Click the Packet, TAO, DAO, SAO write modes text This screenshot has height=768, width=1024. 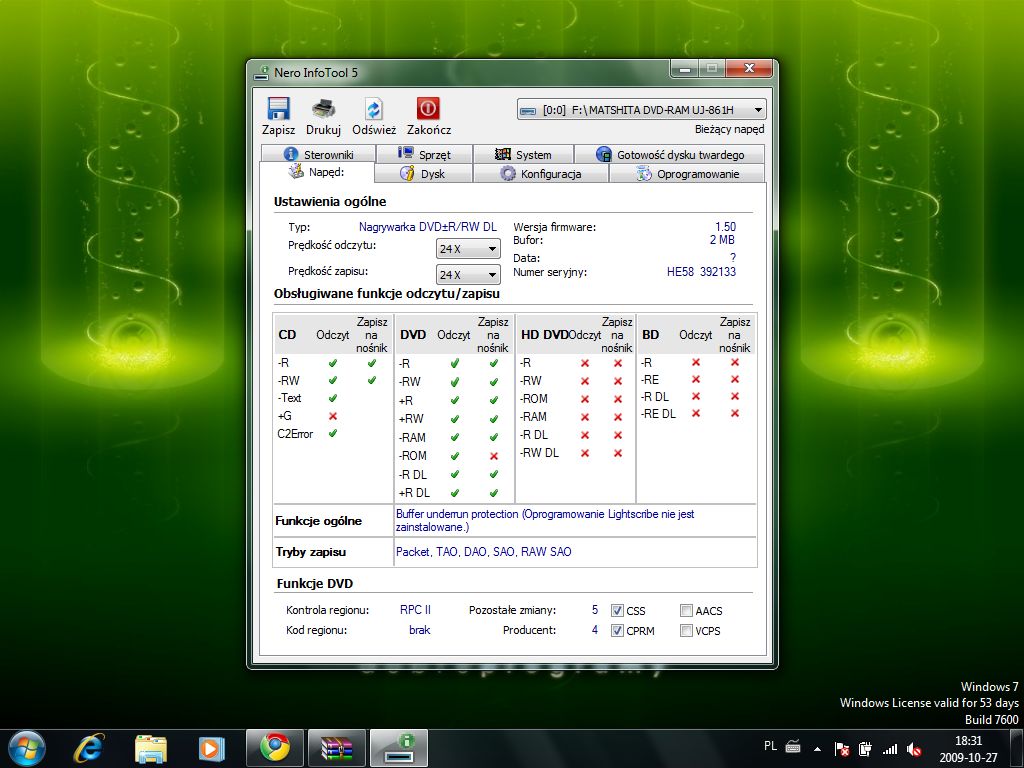pyautogui.click(x=483, y=552)
